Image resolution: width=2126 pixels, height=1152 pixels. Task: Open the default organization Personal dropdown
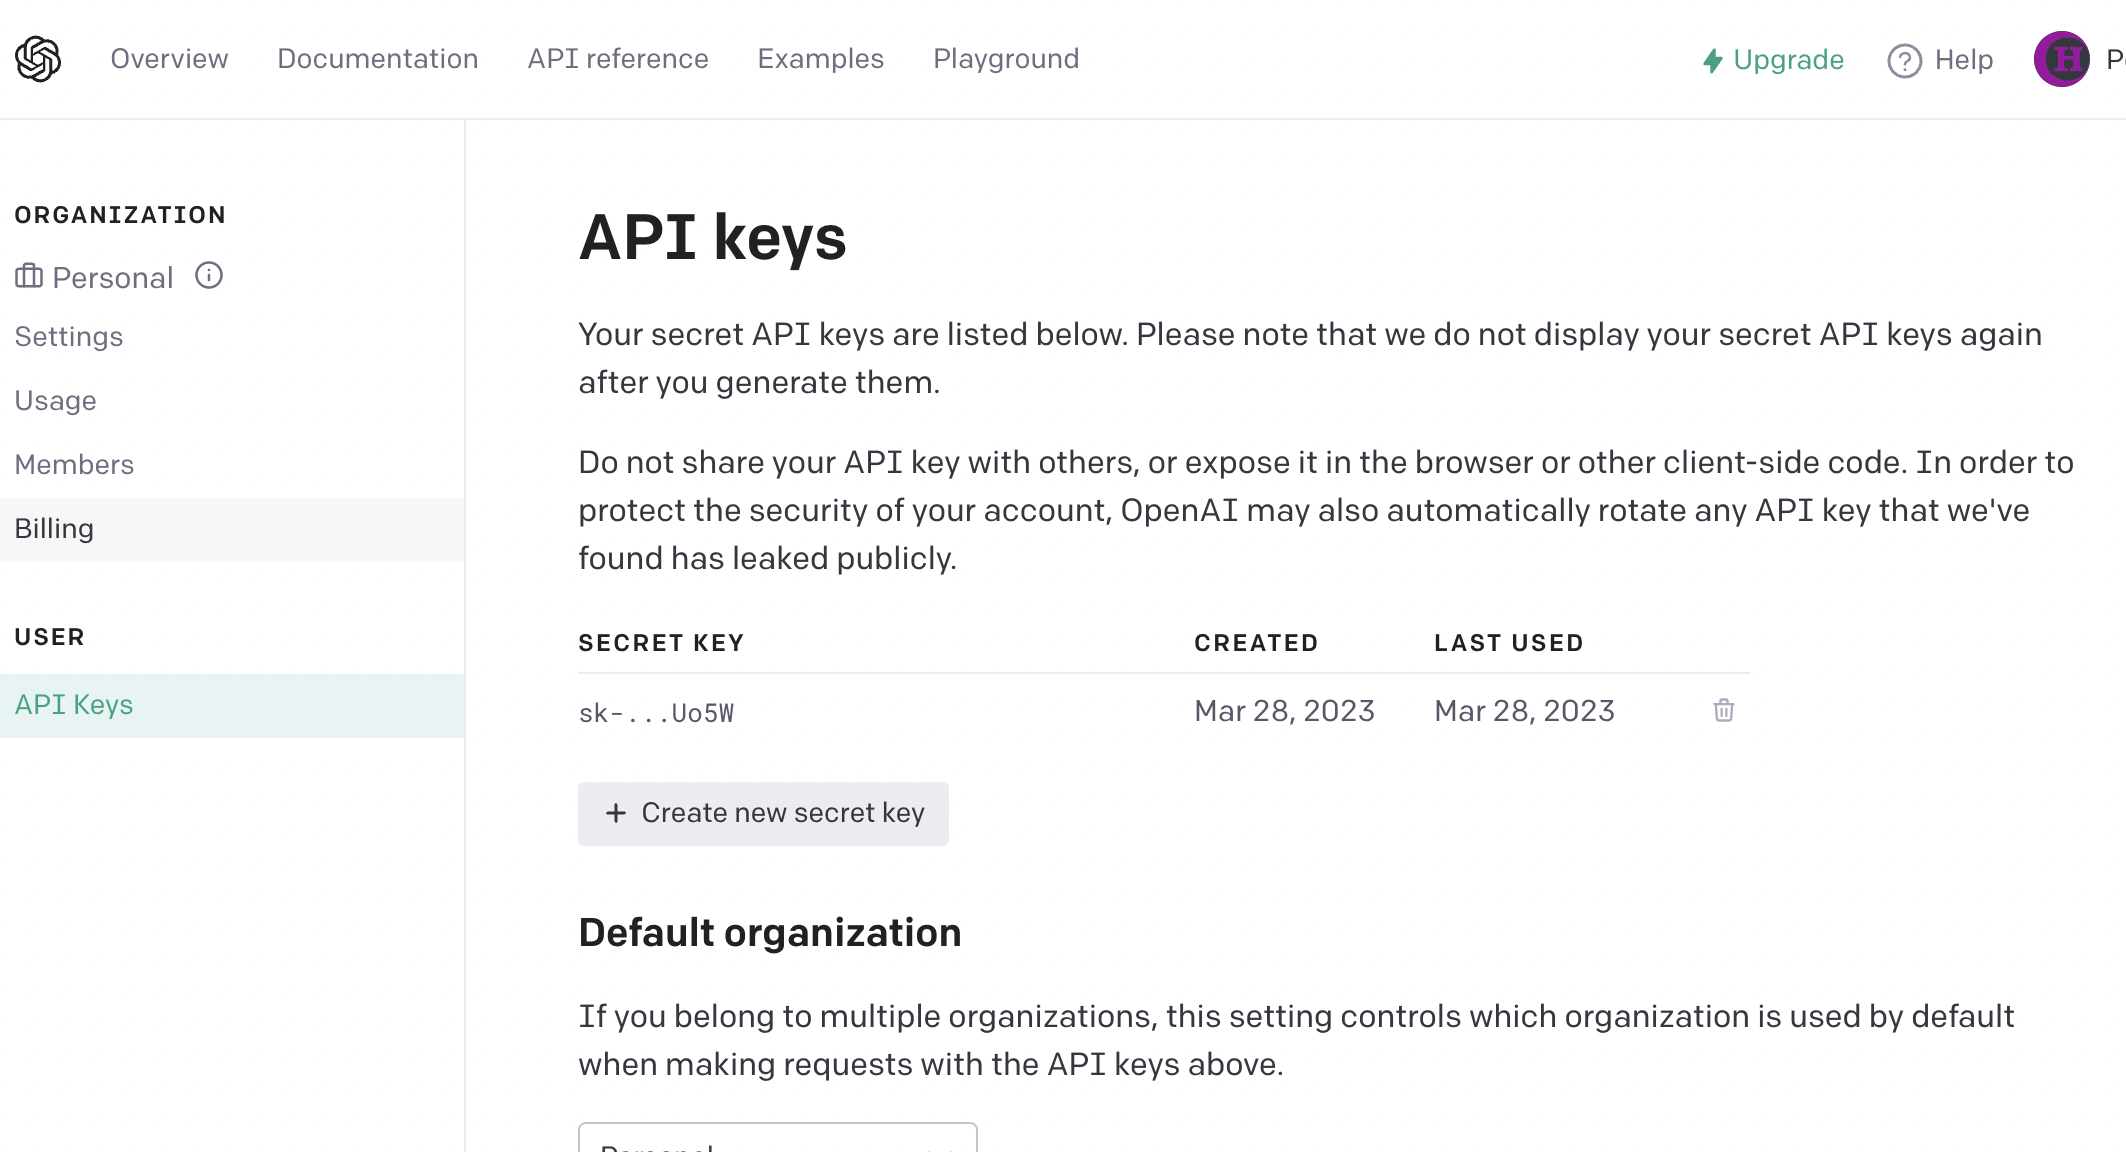[777, 1140]
